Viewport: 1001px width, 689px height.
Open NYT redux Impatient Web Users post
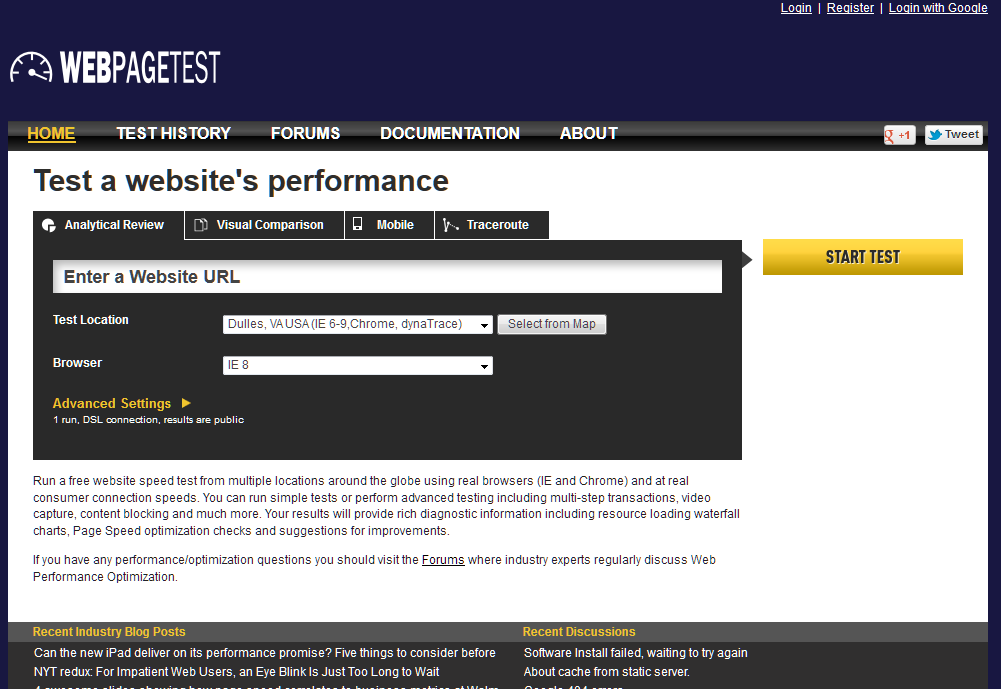[236, 672]
